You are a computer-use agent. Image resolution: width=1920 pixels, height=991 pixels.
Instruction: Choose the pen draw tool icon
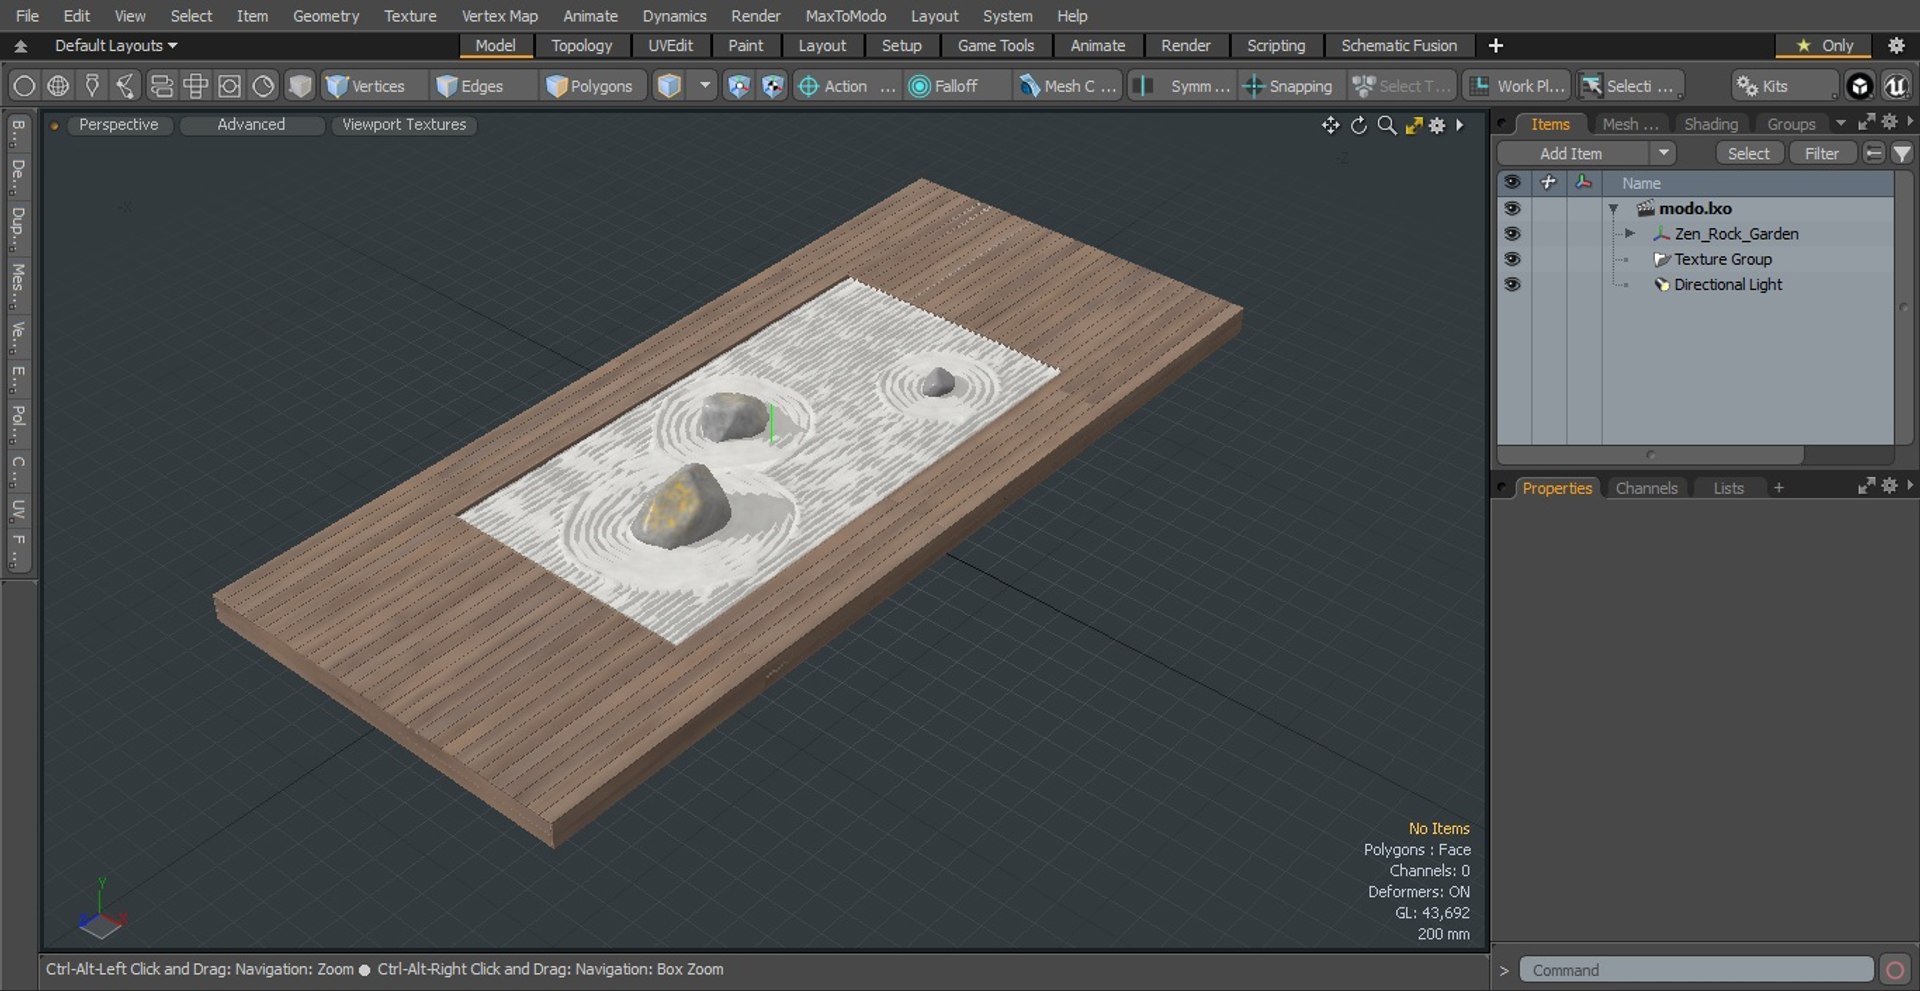[92, 86]
